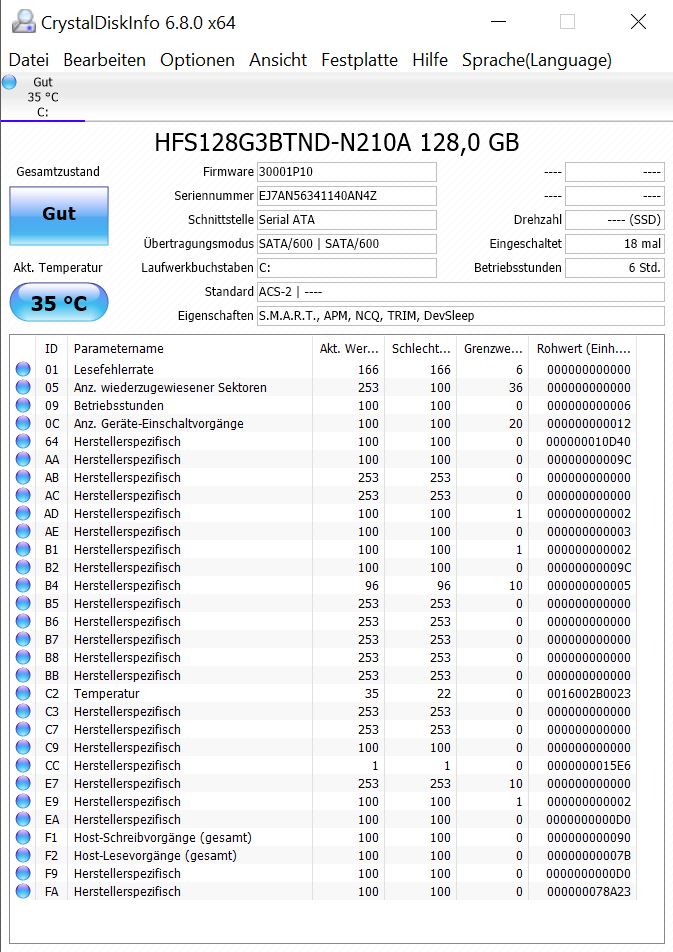Click the blue status orb beside drive C: tab
This screenshot has height=952, width=673.
9,82
